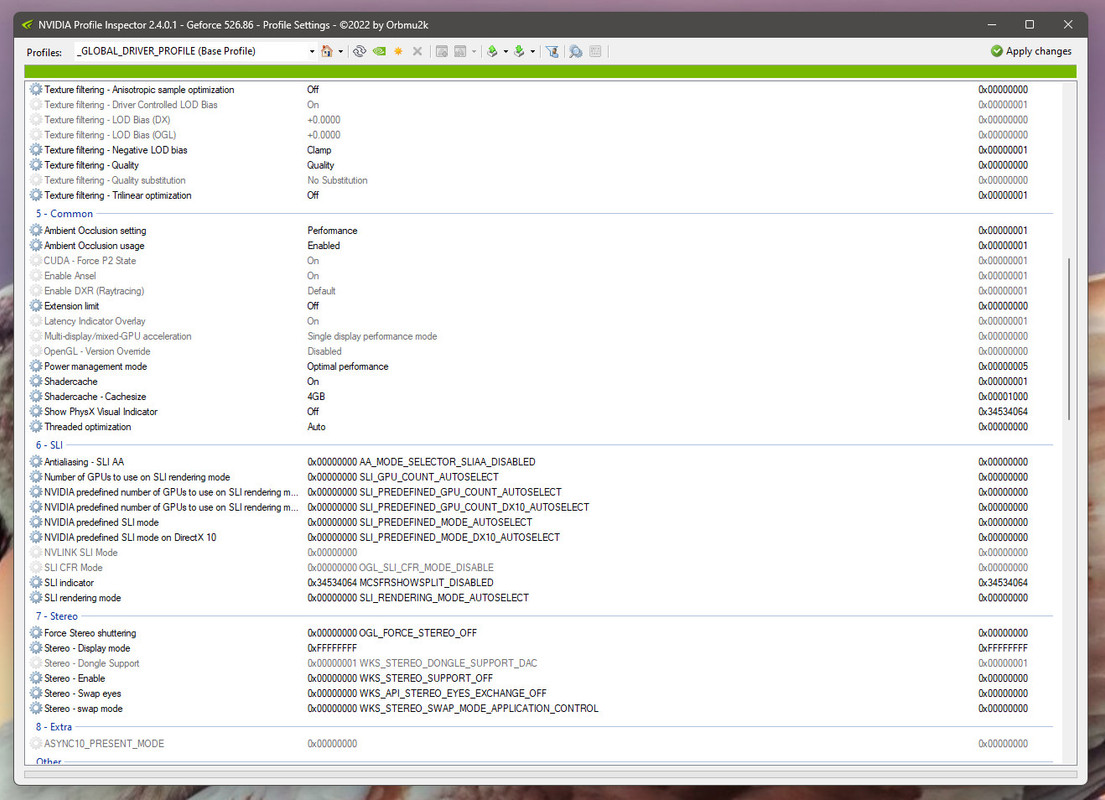Click gear icon beside SLI indicator
Viewport: 1105px width, 800px height.
[x=36, y=583]
